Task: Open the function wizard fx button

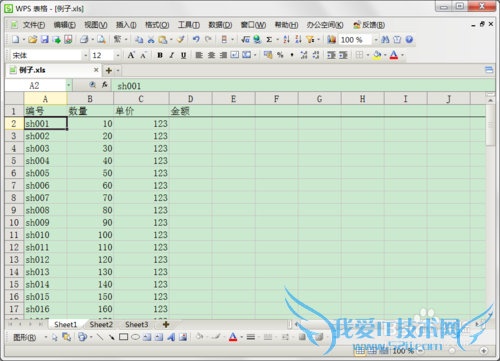Action: tap(105, 85)
